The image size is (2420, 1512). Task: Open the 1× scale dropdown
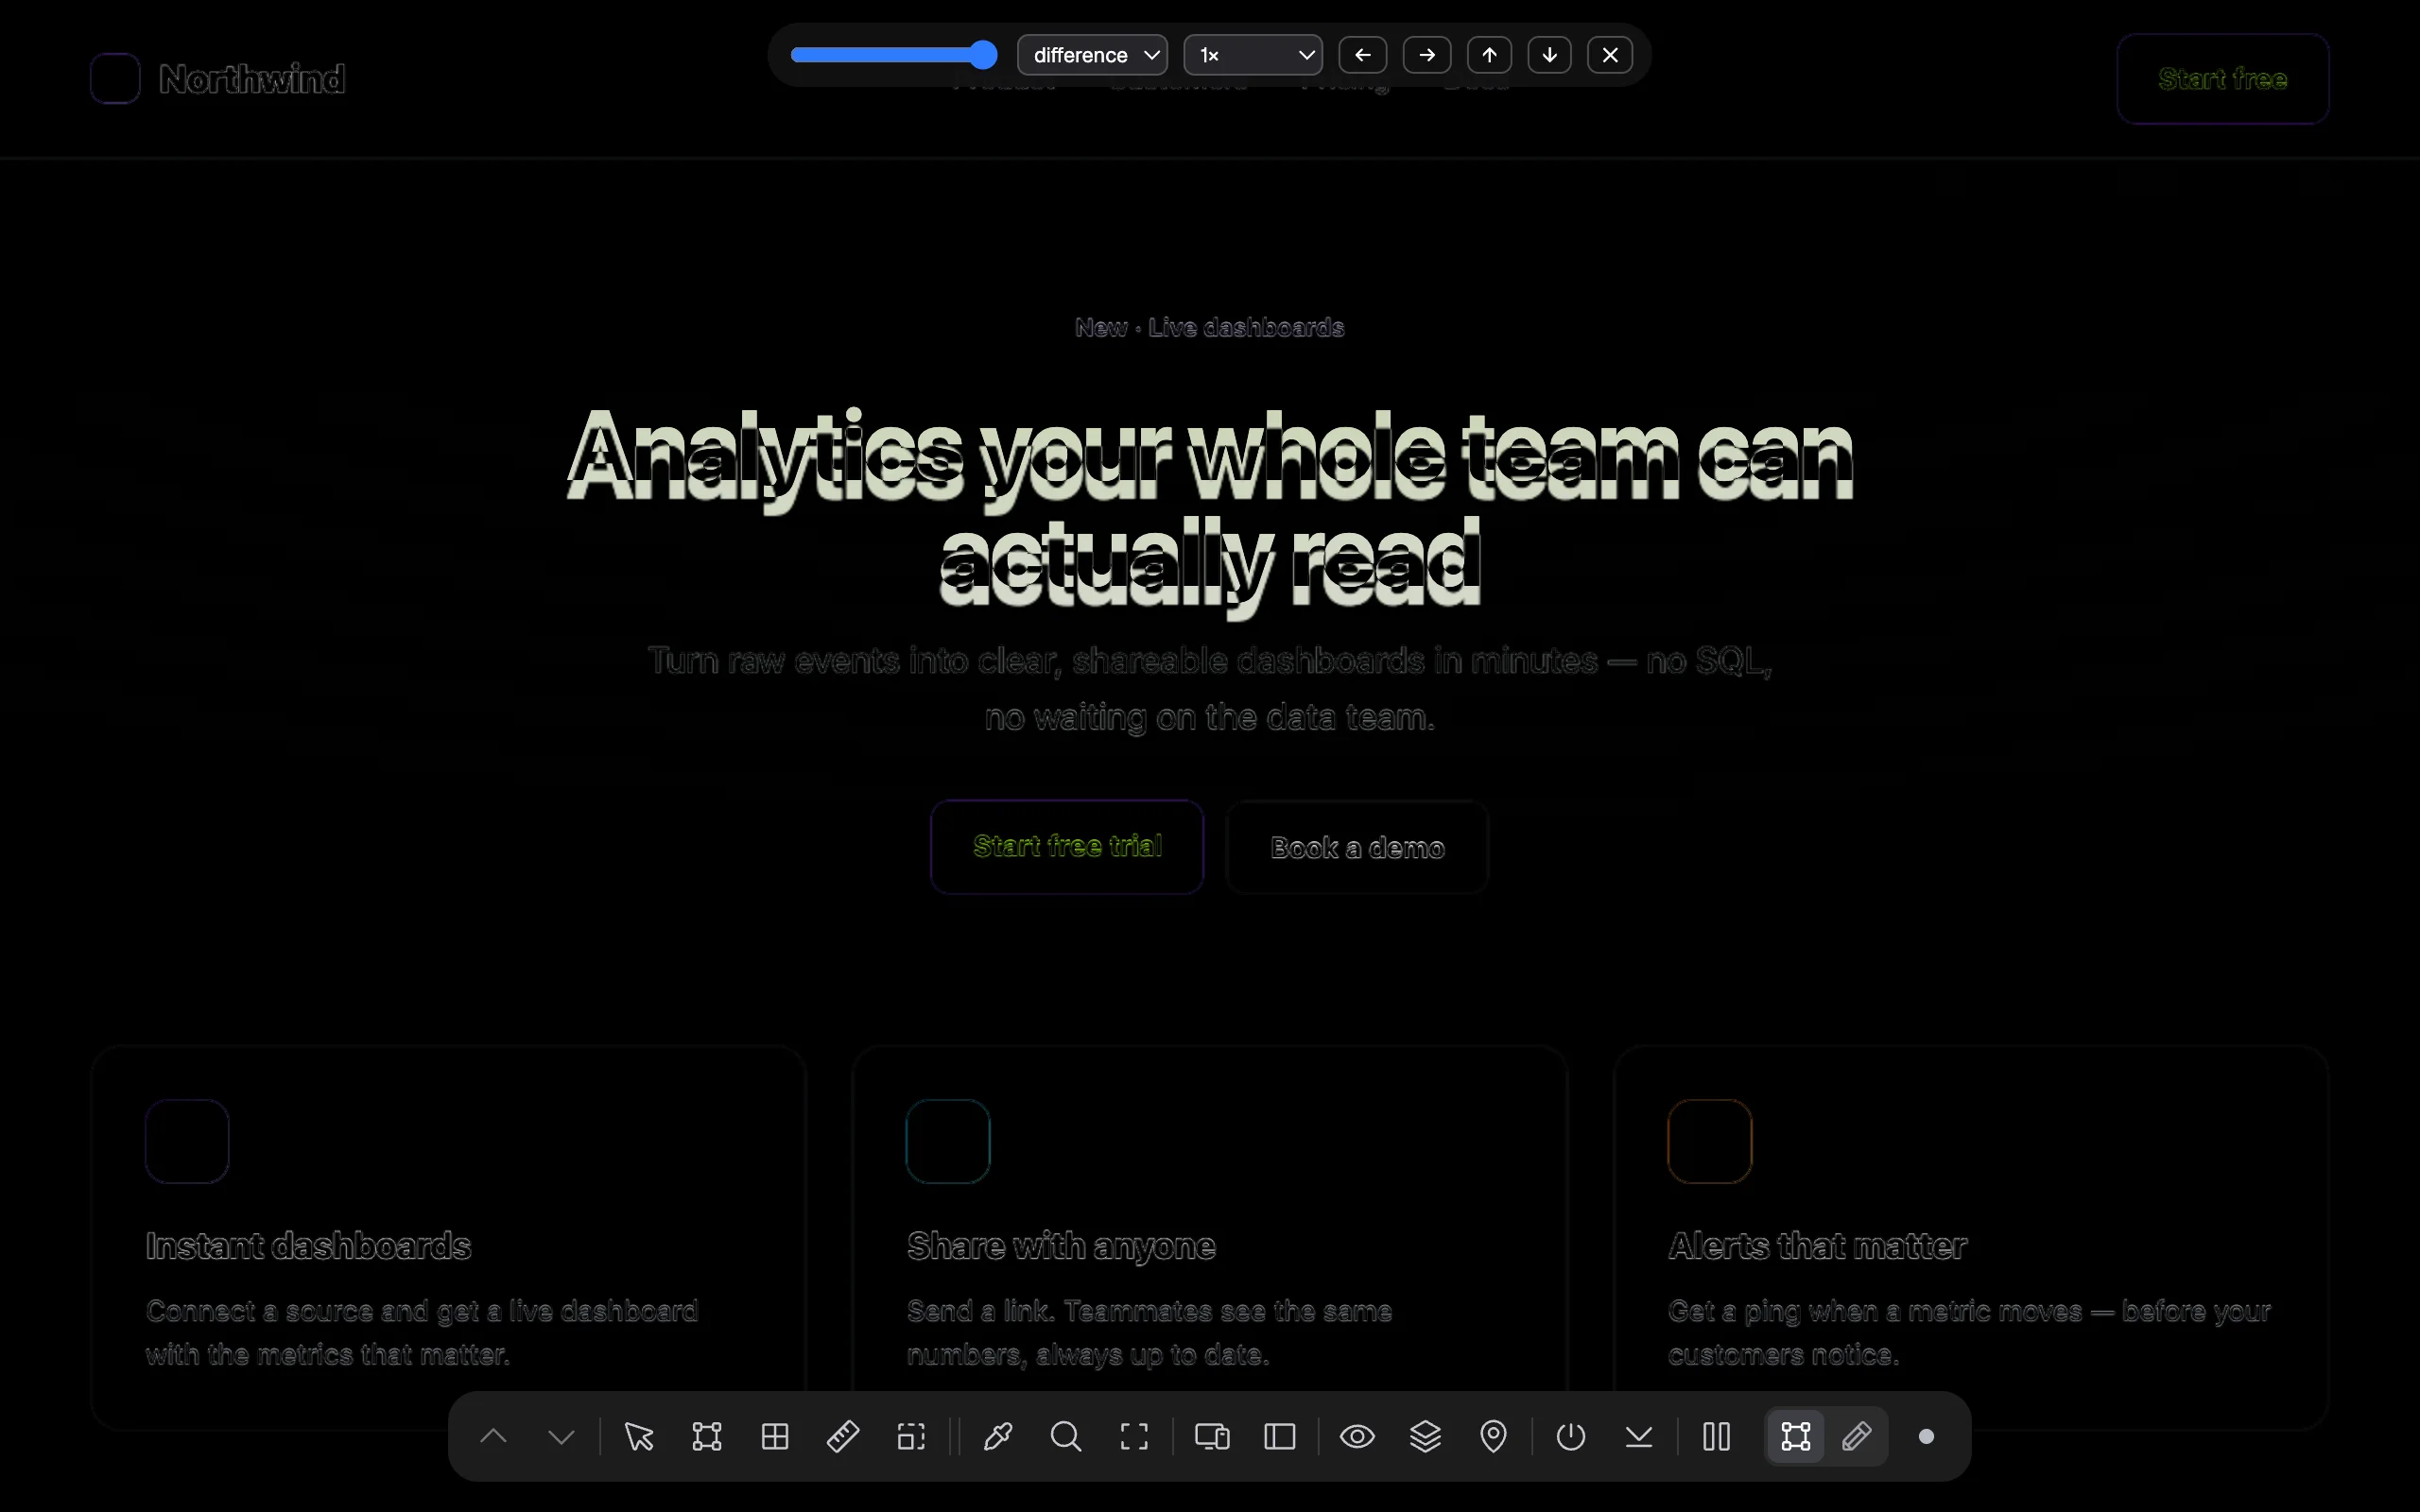coord(1253,55)
